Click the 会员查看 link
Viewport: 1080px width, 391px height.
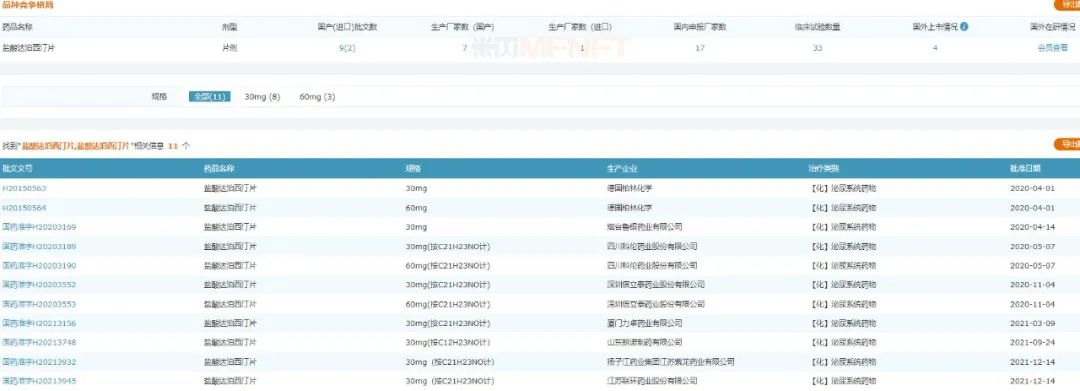(1052, 48)
